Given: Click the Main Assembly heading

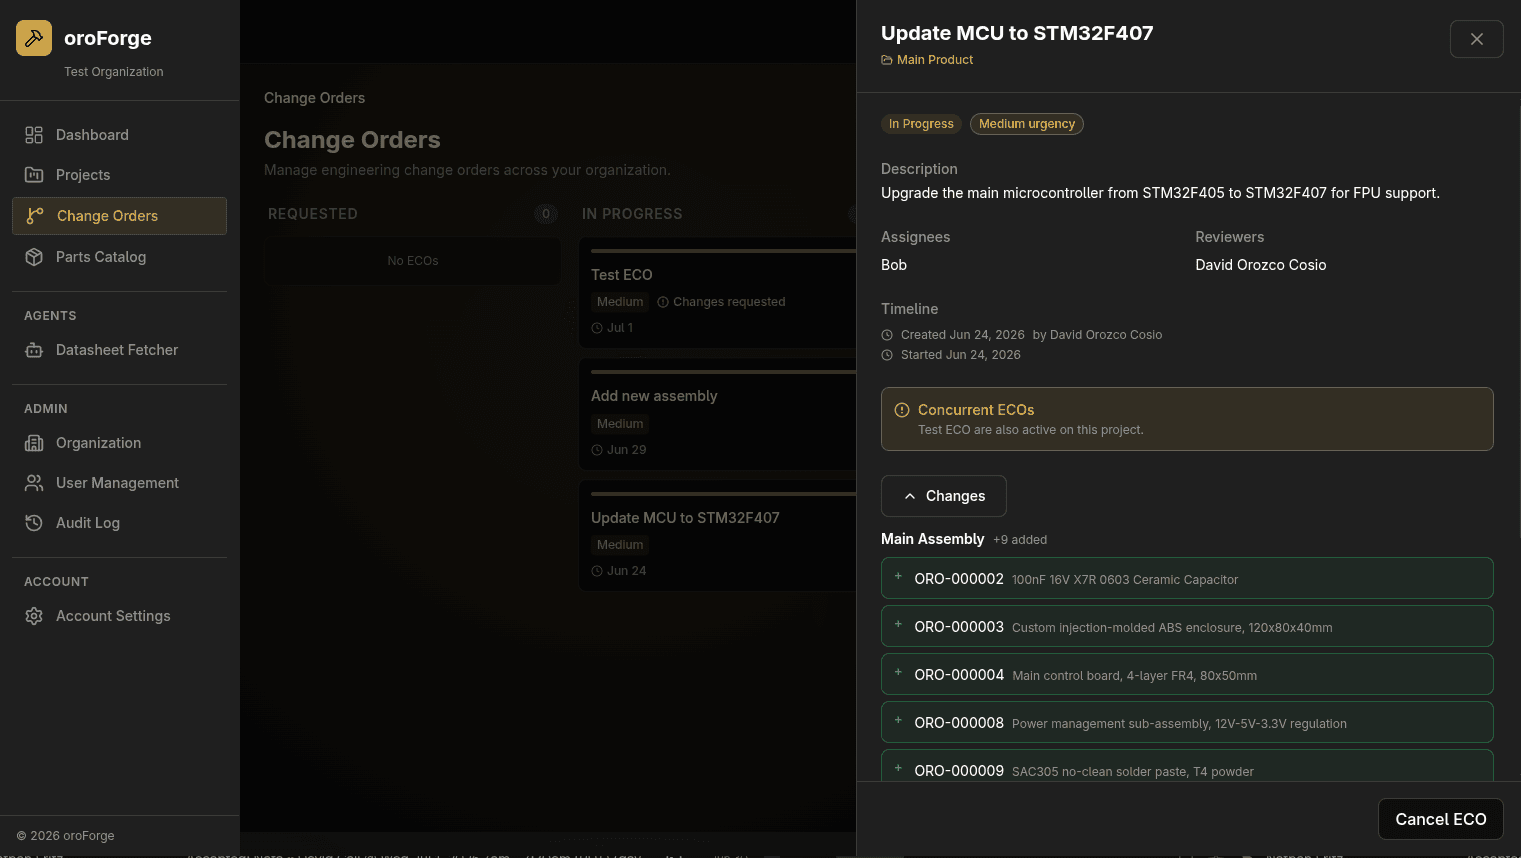Looking at the screenshot, I should pyautogui.click(x=932, y=539).
